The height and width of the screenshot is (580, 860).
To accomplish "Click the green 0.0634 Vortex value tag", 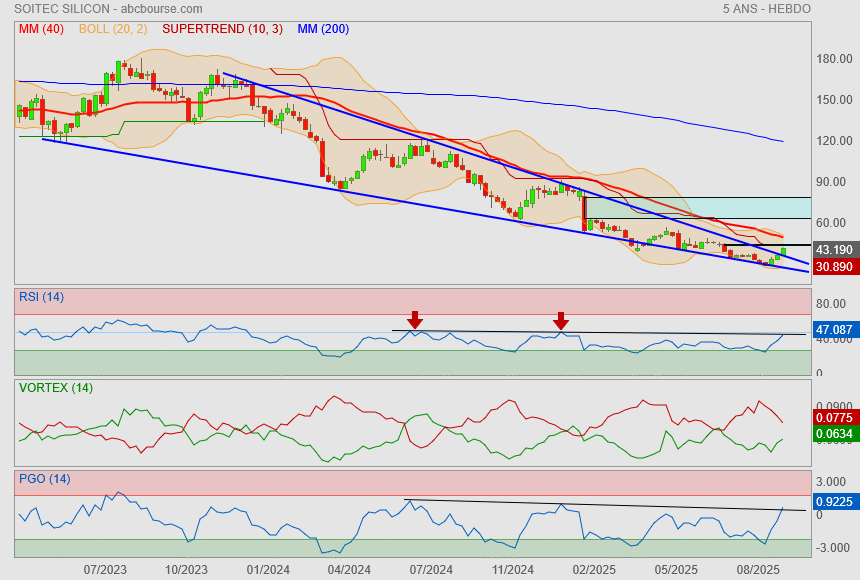I will tap(834, 434).
